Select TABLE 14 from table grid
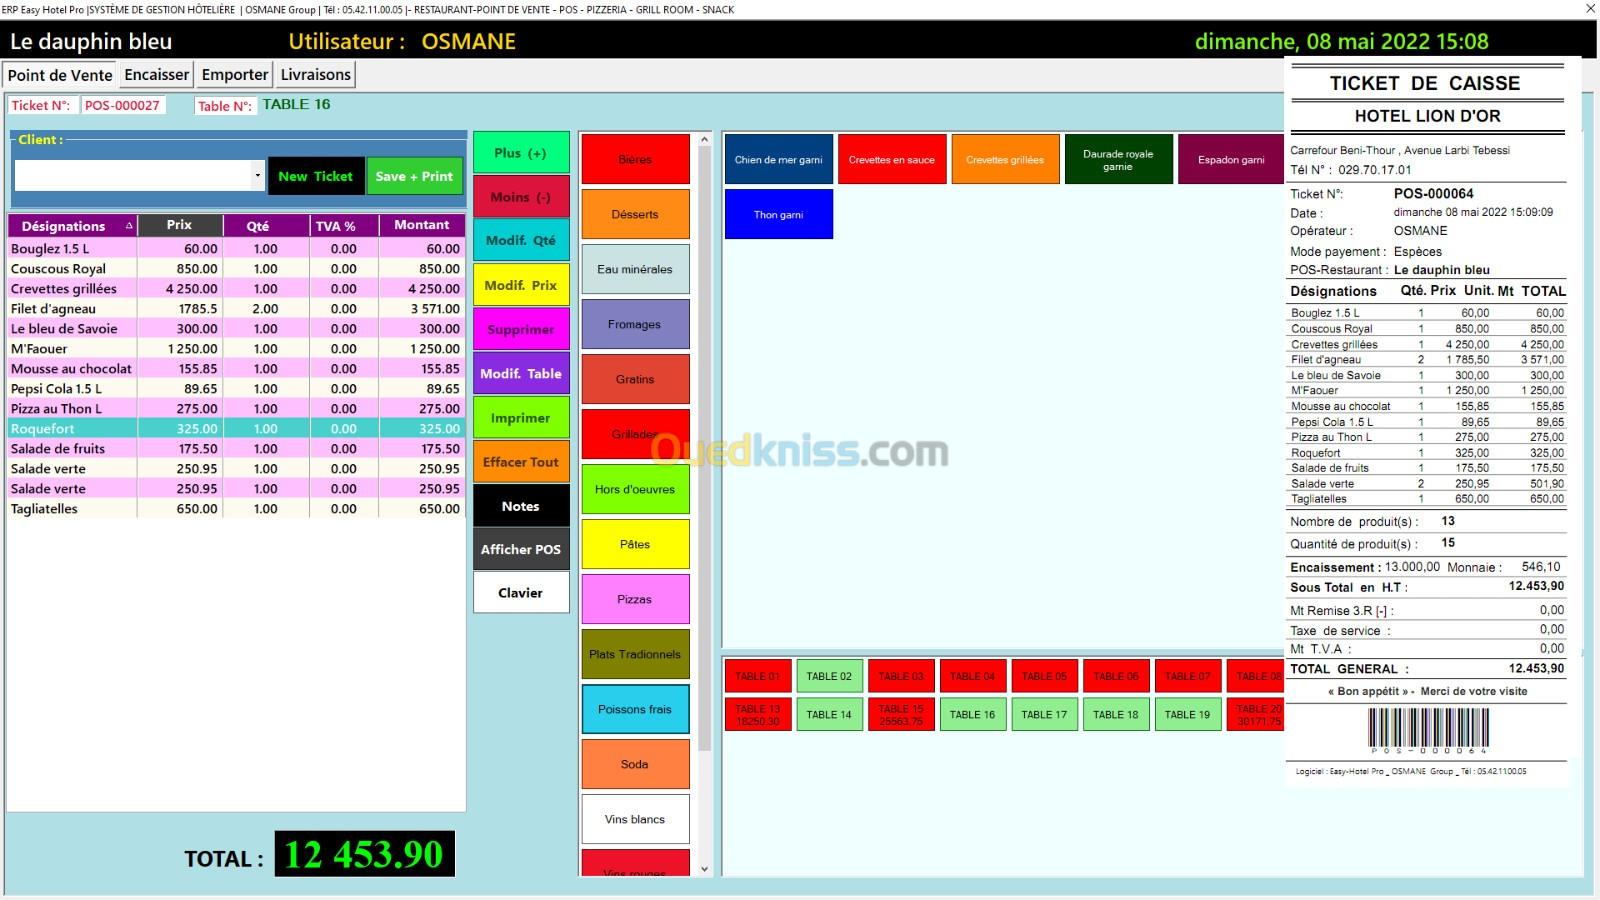The width and height of the screenshot is (1600, 900). coord(829,714)
